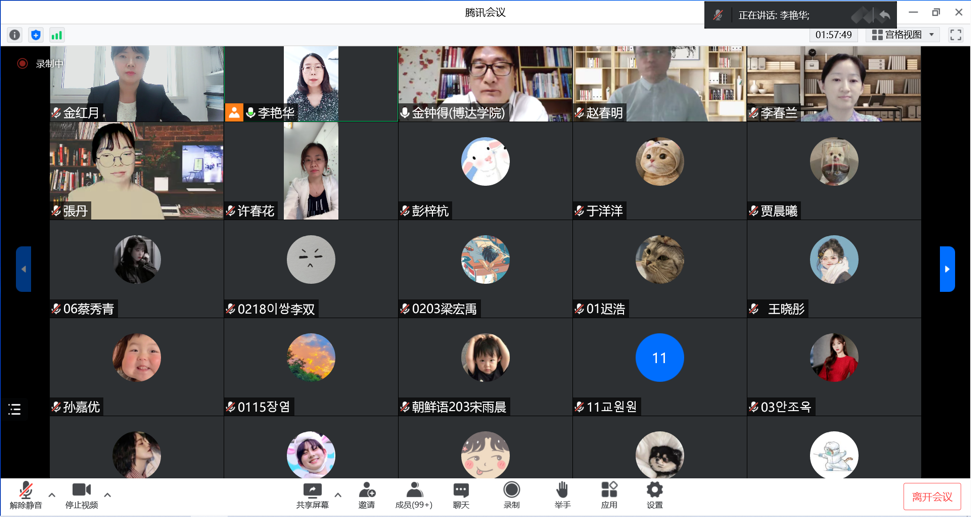Click the meeting info icon
Viewport: 971px width, 517px height.
coord(15,35)
